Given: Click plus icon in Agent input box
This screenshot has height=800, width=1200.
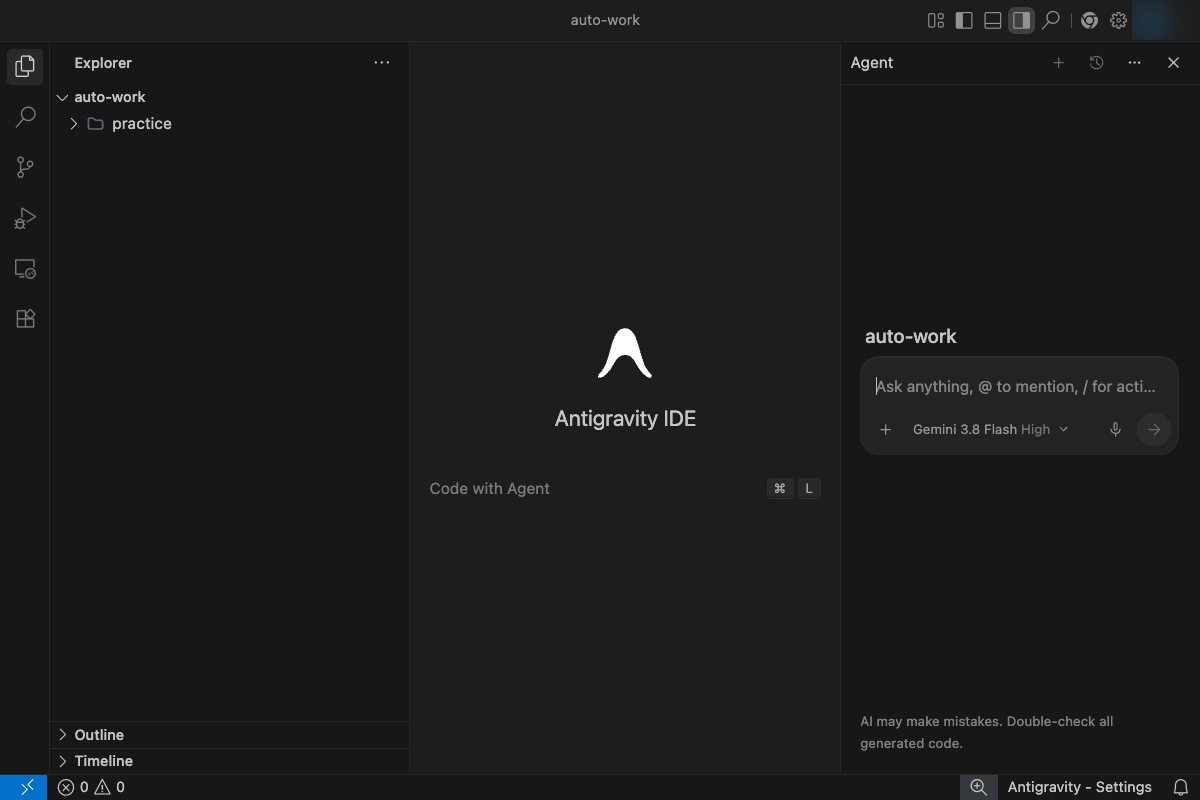Looking at the screenshot, I should 885,430.
